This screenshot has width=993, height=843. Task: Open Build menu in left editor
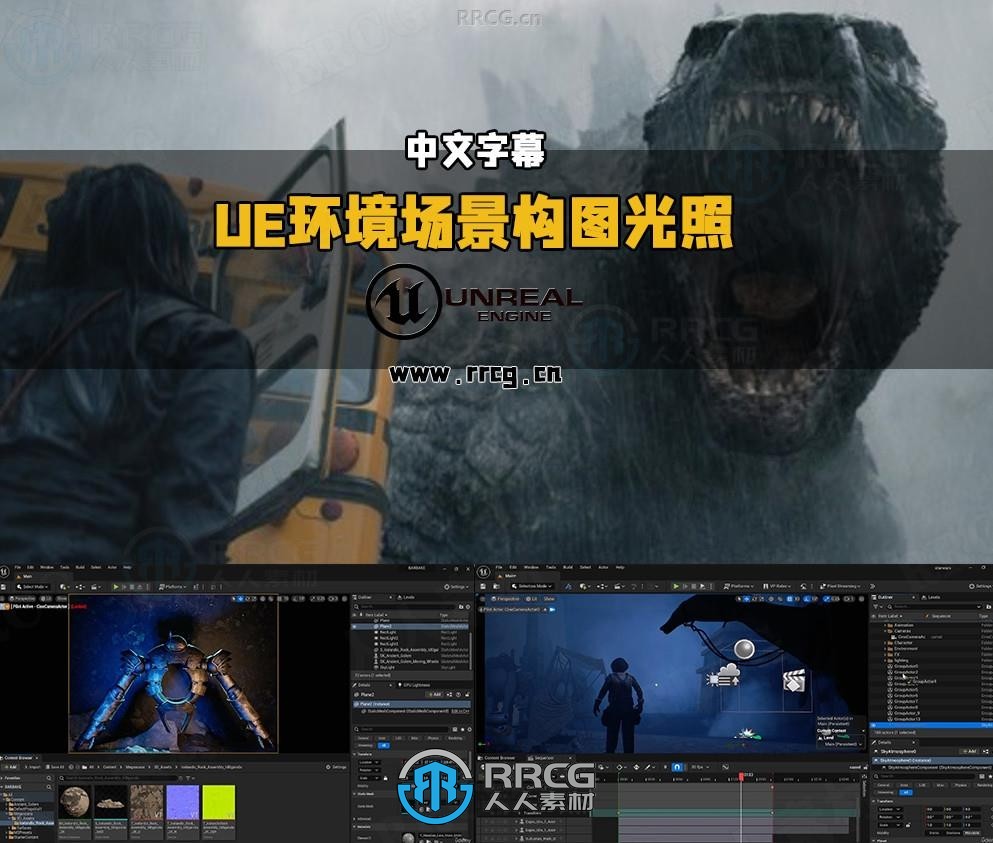pyautogui.click(x=80, y=567)
